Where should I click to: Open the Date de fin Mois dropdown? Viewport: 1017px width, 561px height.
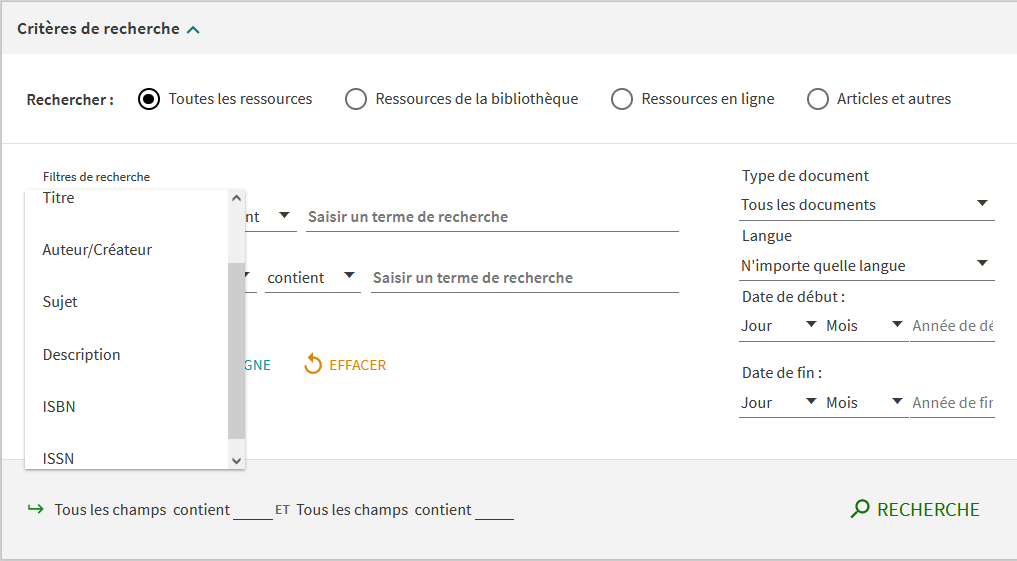865,403
